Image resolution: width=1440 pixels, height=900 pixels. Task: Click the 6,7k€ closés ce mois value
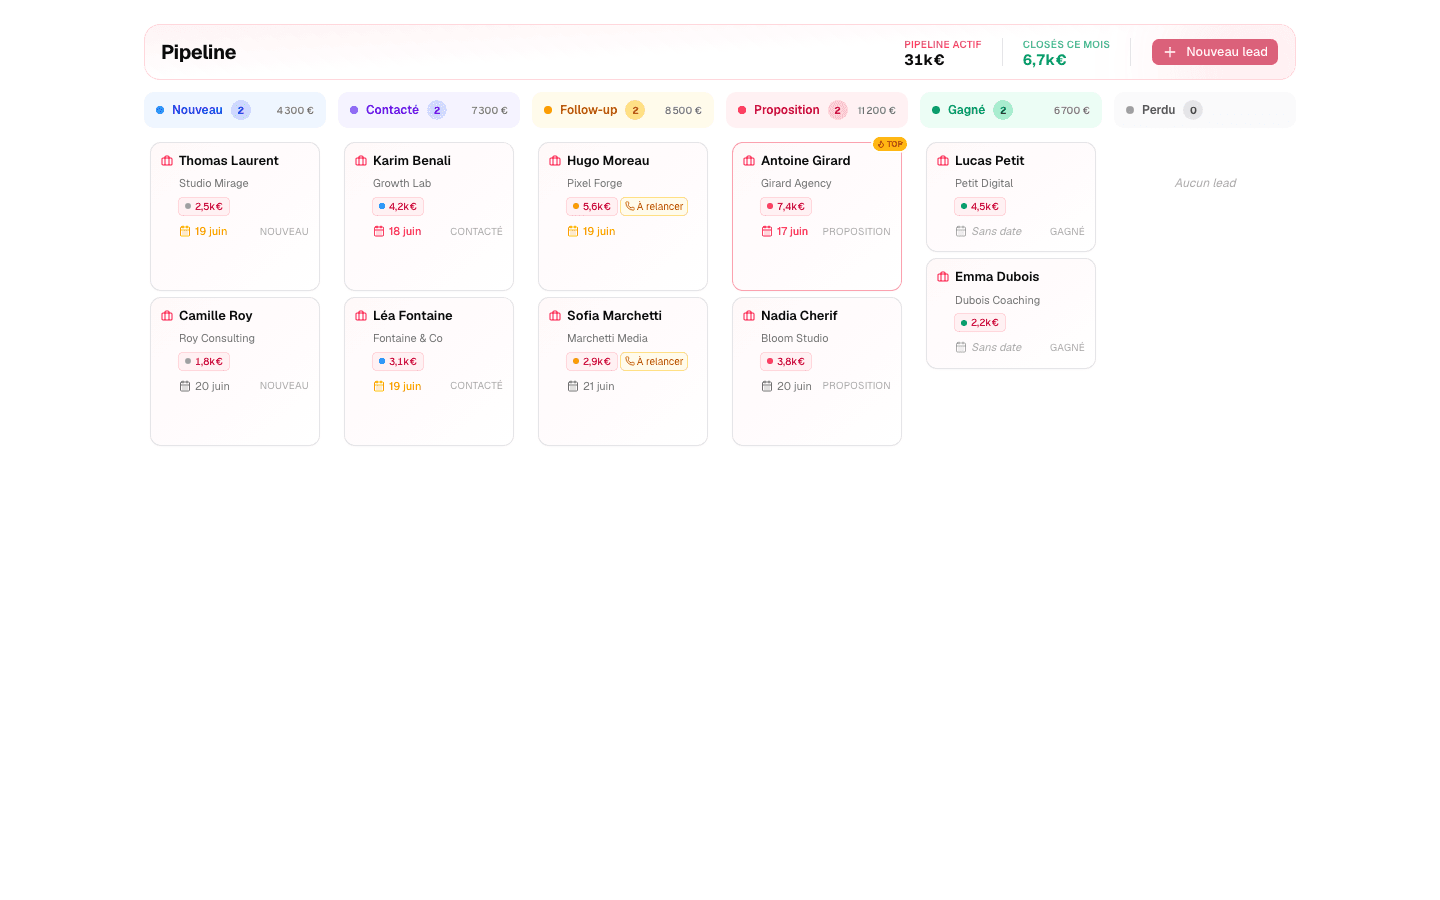[1045, 60]
